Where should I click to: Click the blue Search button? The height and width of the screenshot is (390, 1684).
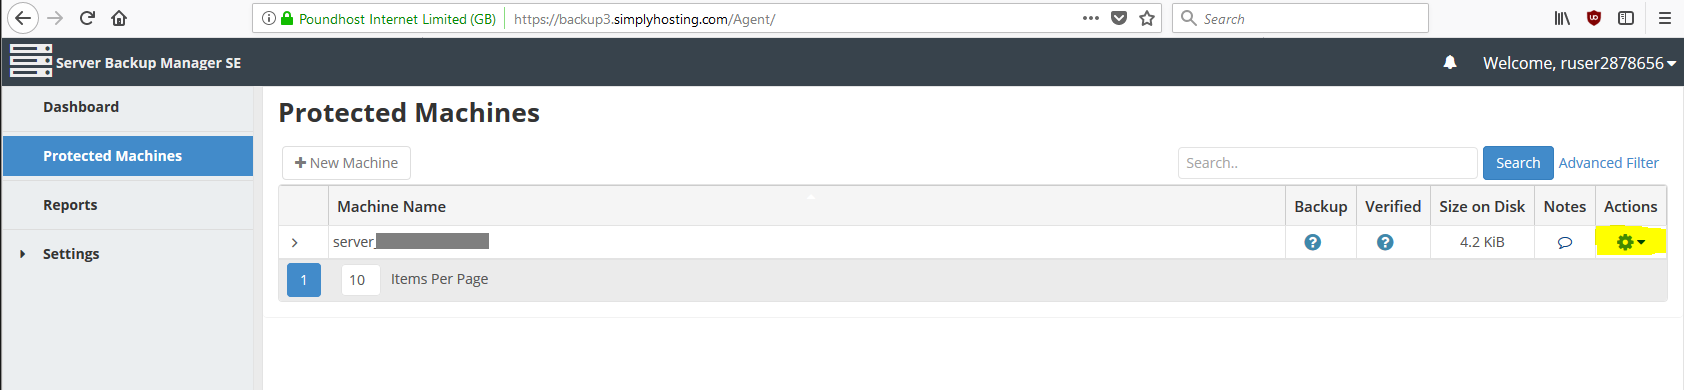click(x=1517, y=163)
